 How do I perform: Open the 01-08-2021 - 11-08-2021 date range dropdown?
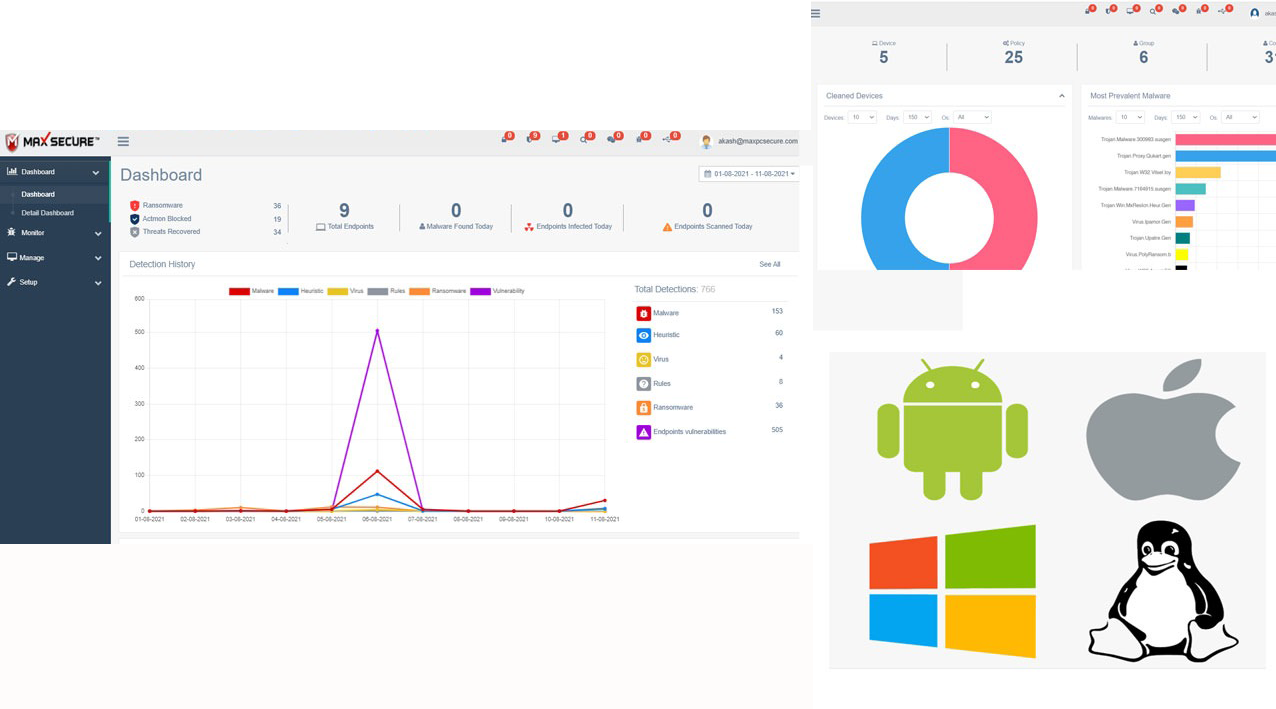click(x=749, y=174)
